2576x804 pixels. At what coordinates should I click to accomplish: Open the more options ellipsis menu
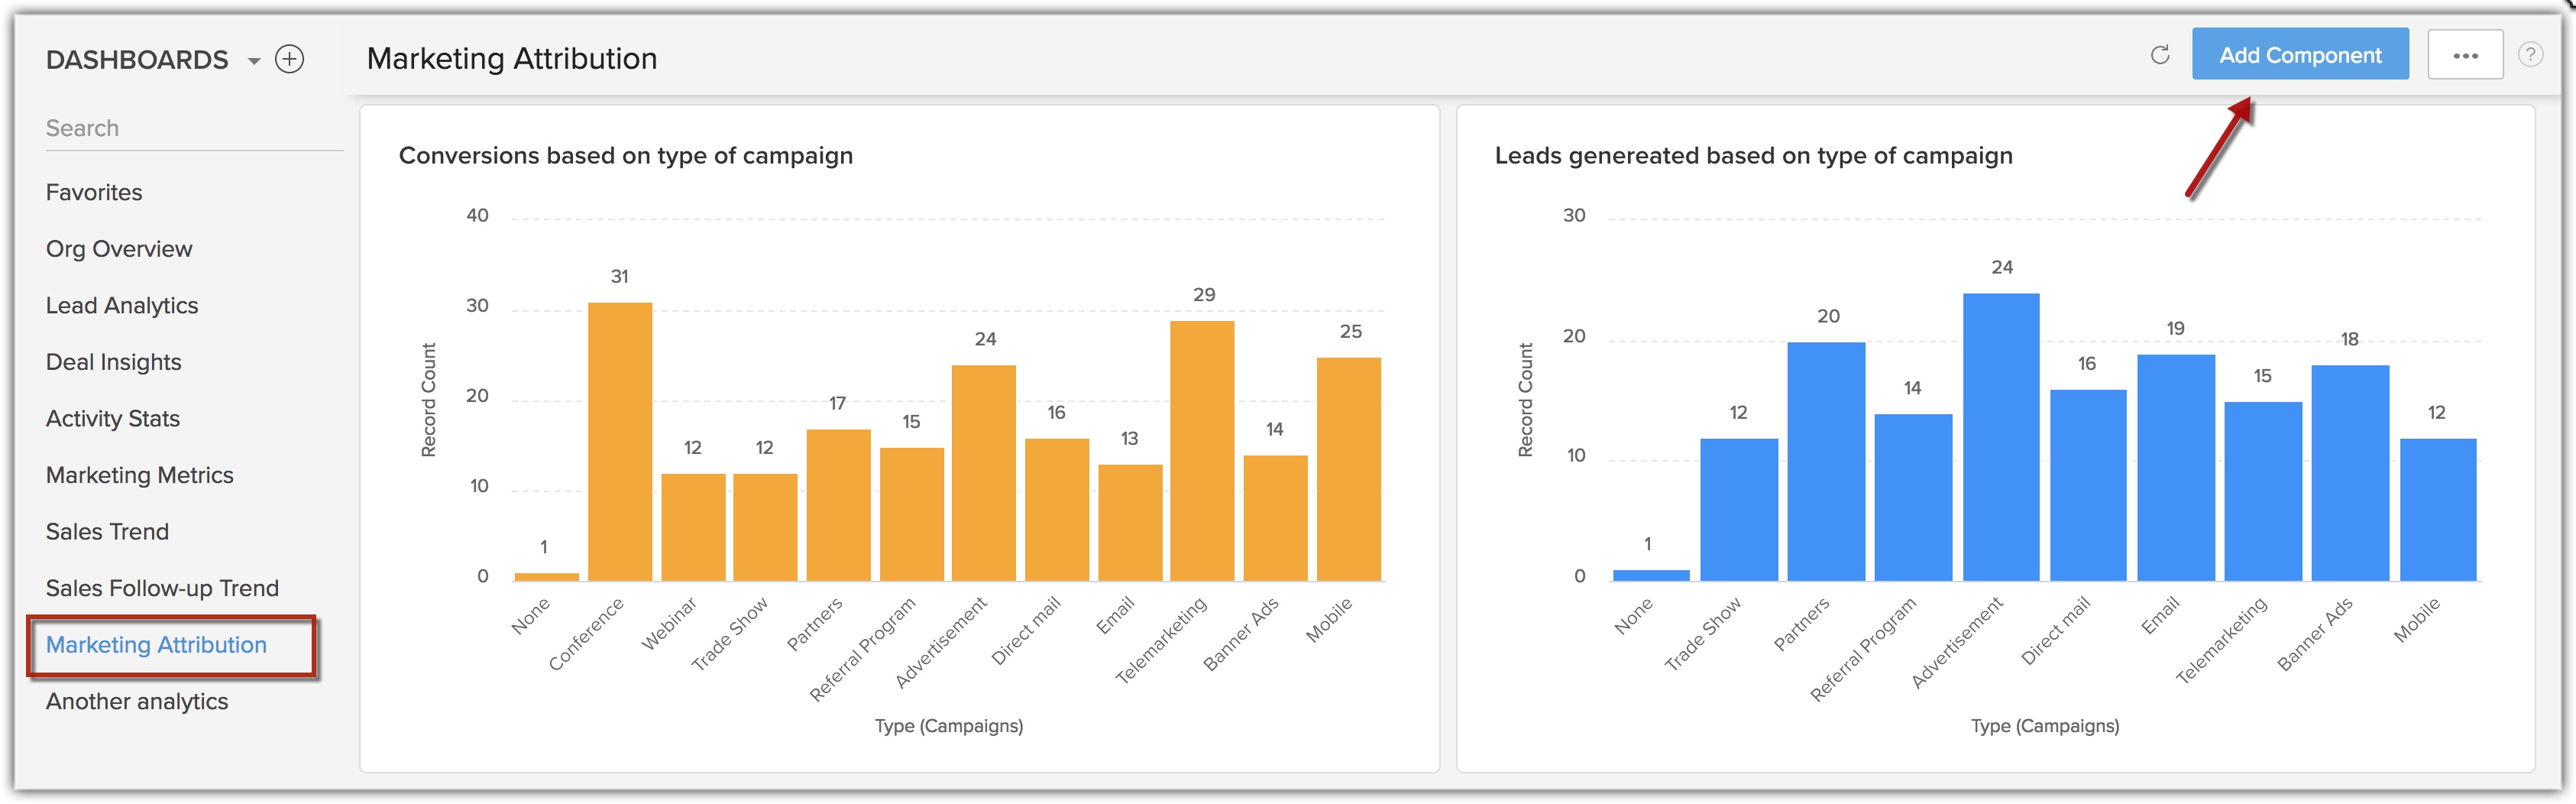pyautogui.click(x=2465, y=55)
